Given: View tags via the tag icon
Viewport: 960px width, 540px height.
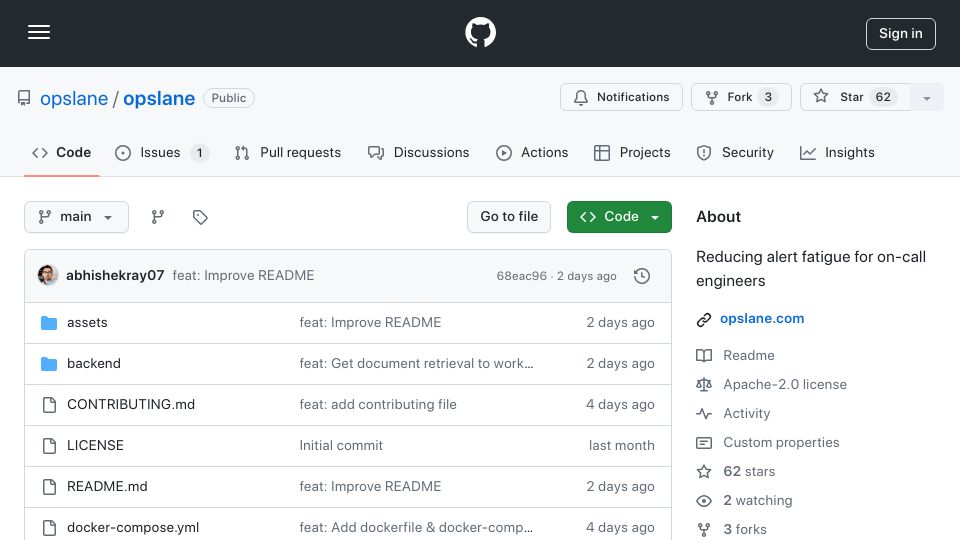Looking at the screenshot, I should click(x=200, y=217).
